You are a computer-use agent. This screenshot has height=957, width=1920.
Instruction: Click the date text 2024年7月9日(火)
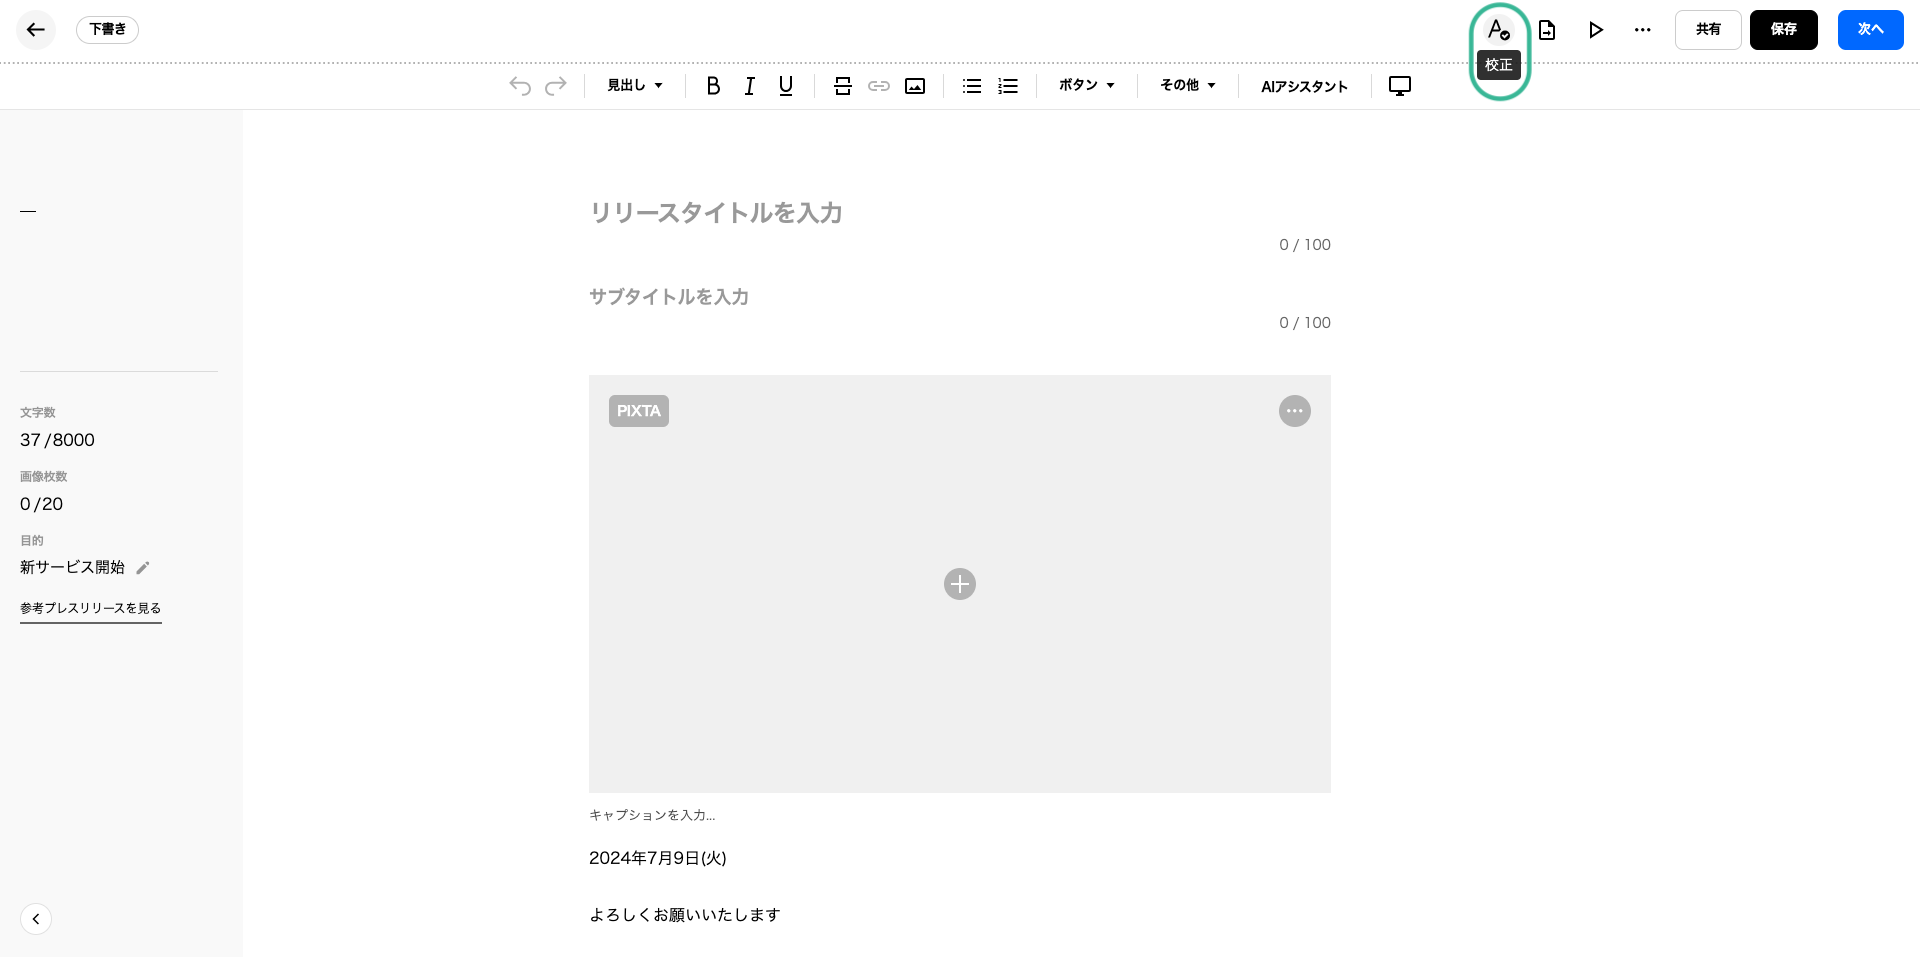click(x=658, y=858)
